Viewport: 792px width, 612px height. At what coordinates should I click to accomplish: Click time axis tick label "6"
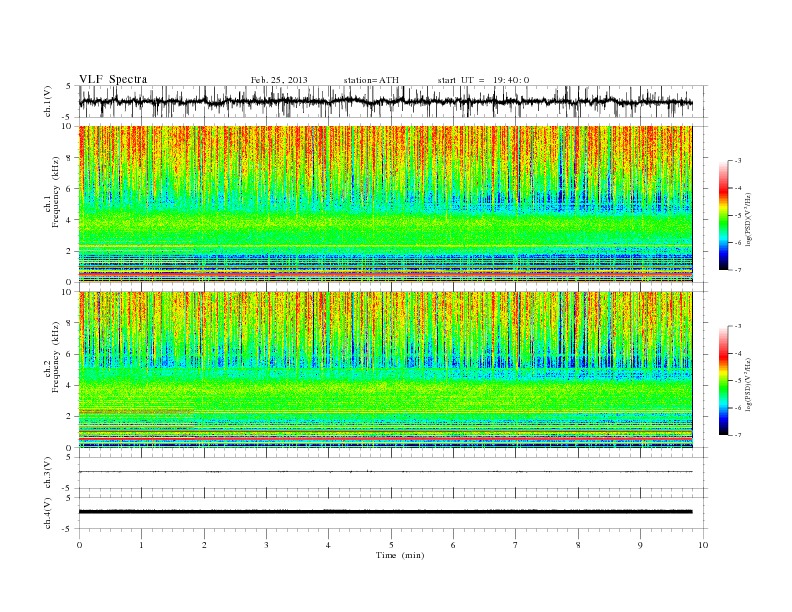[x=453, y=545]
